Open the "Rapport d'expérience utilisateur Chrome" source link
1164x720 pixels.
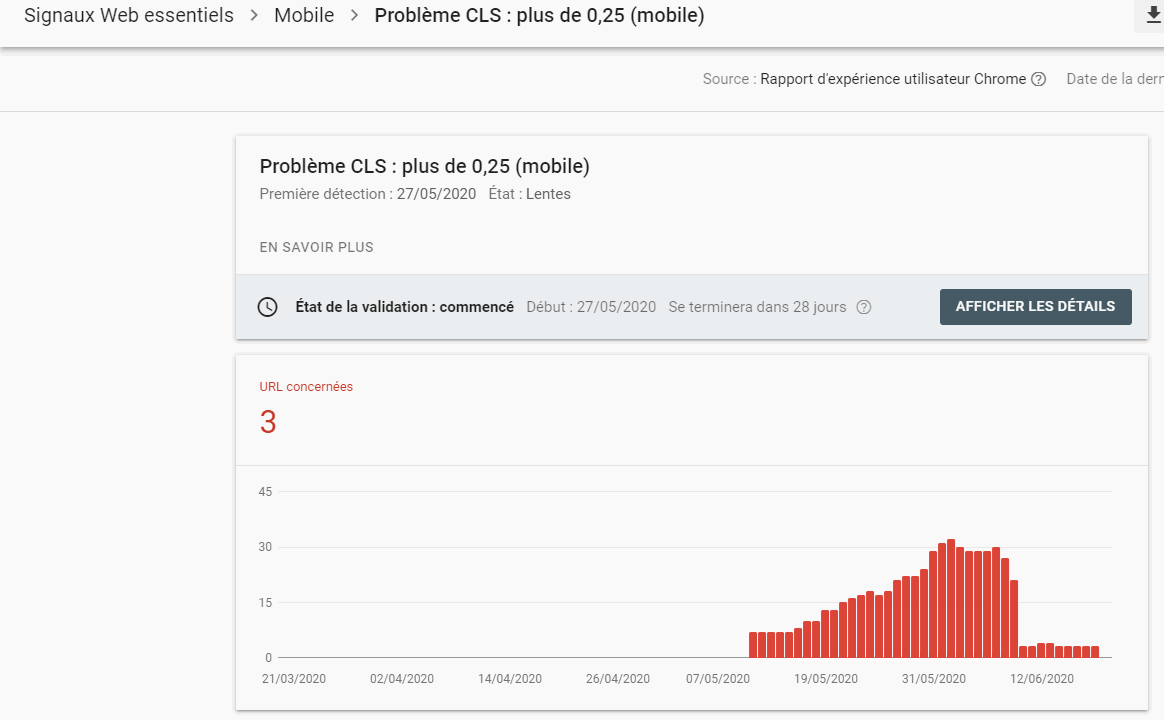click(894, 79)
